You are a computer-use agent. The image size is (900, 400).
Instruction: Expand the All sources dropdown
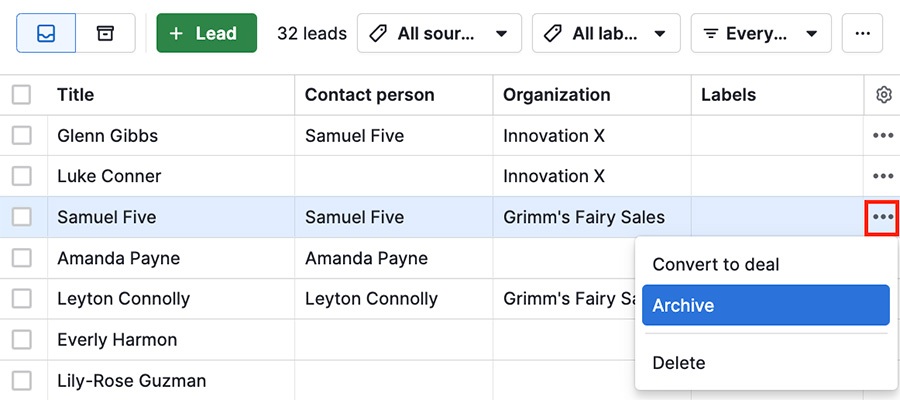439,33
